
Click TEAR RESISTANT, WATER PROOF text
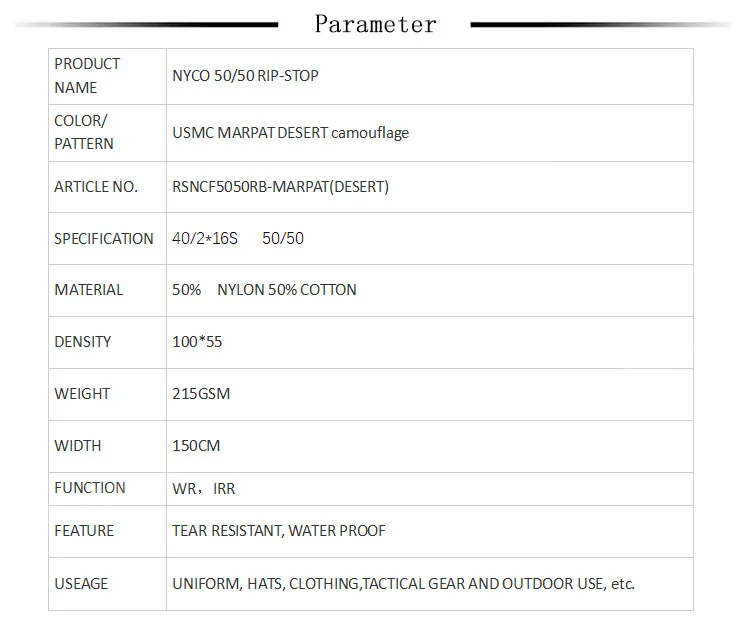pos(279,531)
